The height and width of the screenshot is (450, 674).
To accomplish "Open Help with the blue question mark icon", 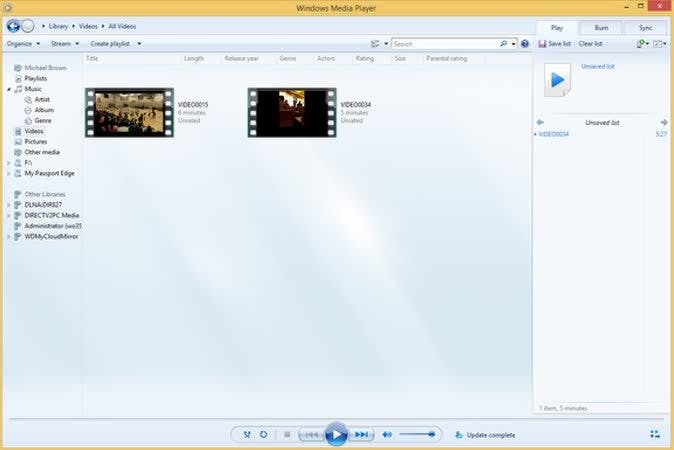I will pyautogui.click(x=525, y=44).
